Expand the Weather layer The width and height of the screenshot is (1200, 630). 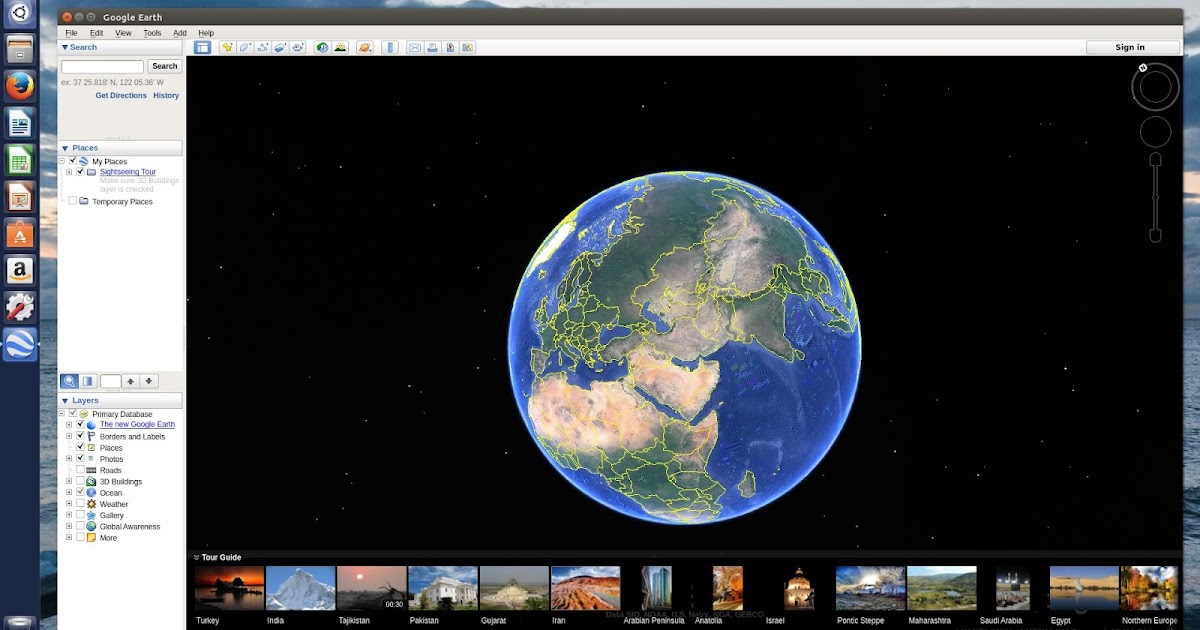(x=69, y=504)
